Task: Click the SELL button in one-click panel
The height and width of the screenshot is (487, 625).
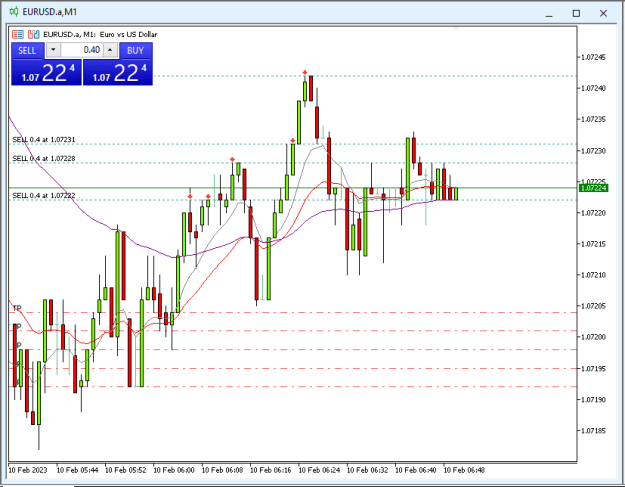Action: pyautogui.click(x=27, y=51)
